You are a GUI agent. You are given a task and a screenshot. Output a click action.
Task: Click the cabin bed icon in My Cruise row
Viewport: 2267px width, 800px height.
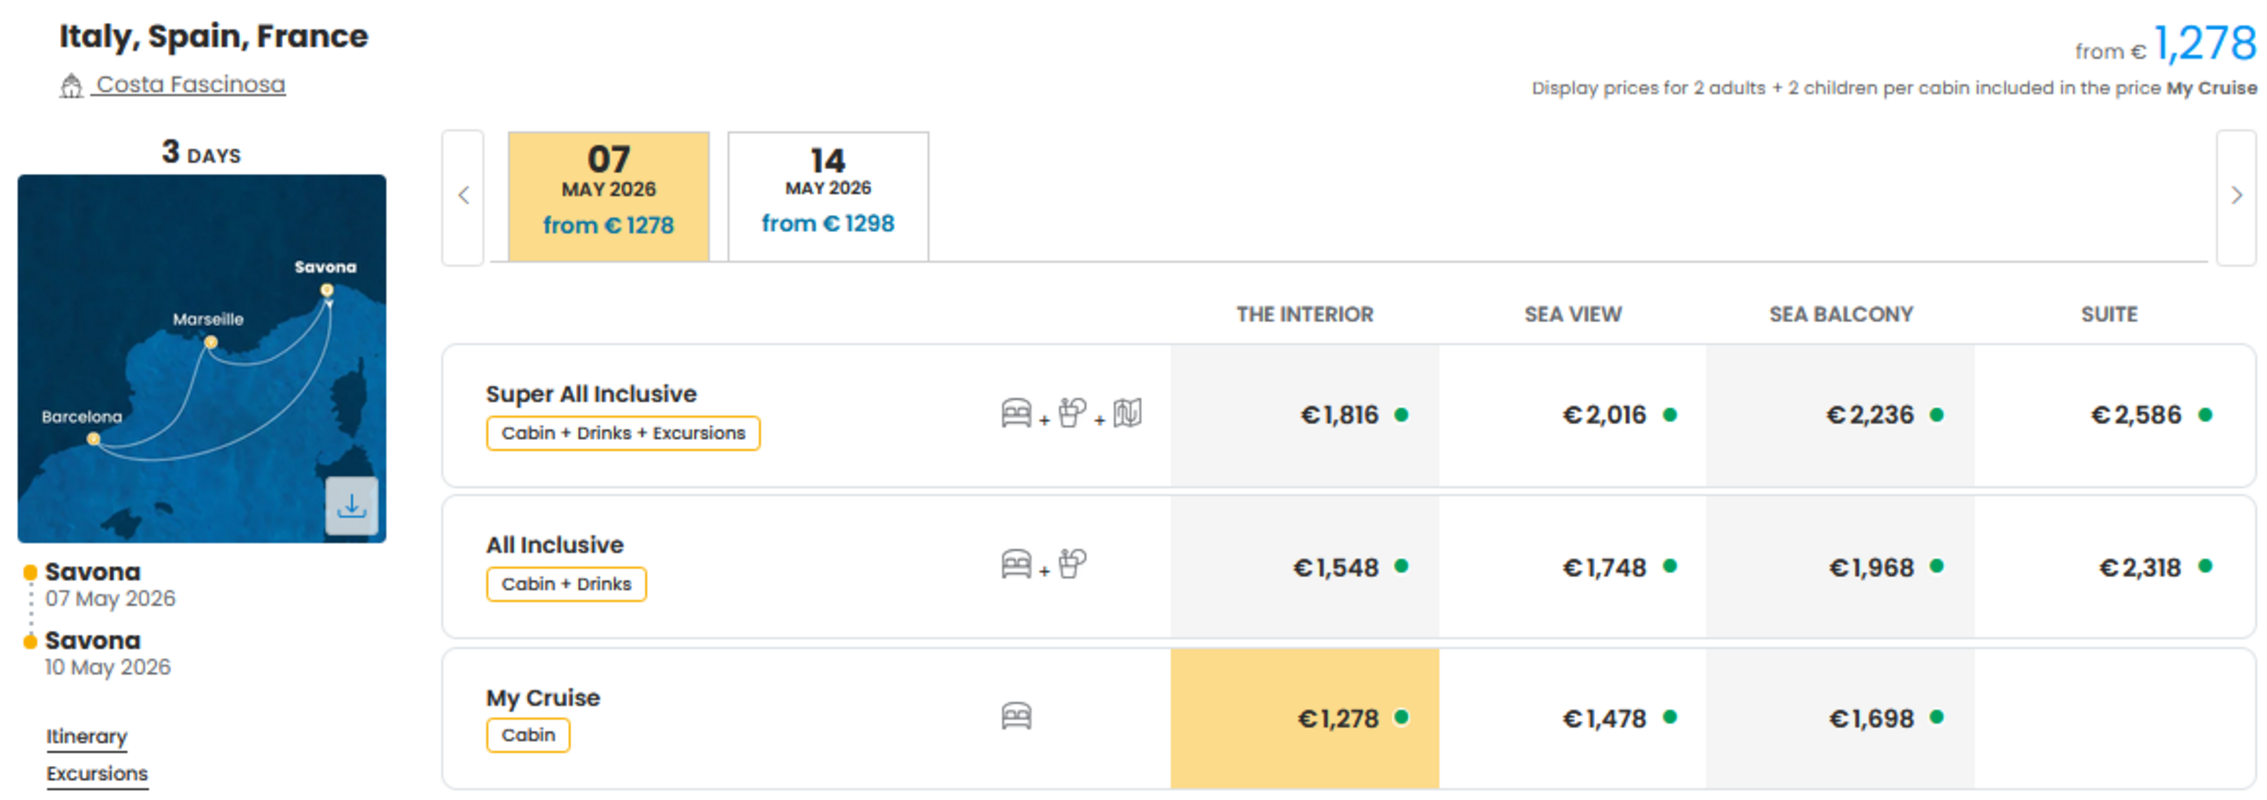click(x=1016, y=716)
